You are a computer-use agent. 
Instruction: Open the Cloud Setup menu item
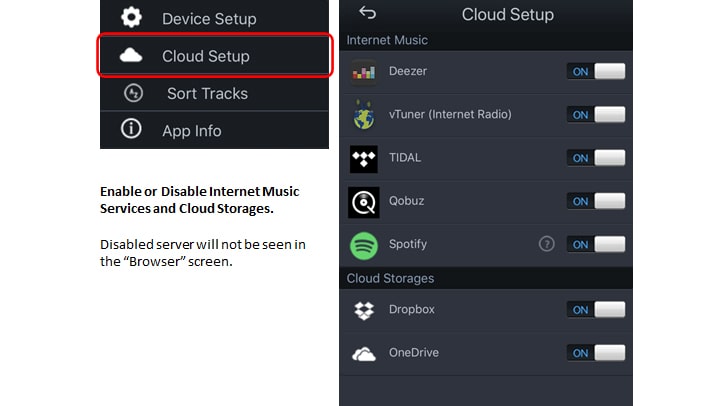pyautogui.click(x=215, y=55)
